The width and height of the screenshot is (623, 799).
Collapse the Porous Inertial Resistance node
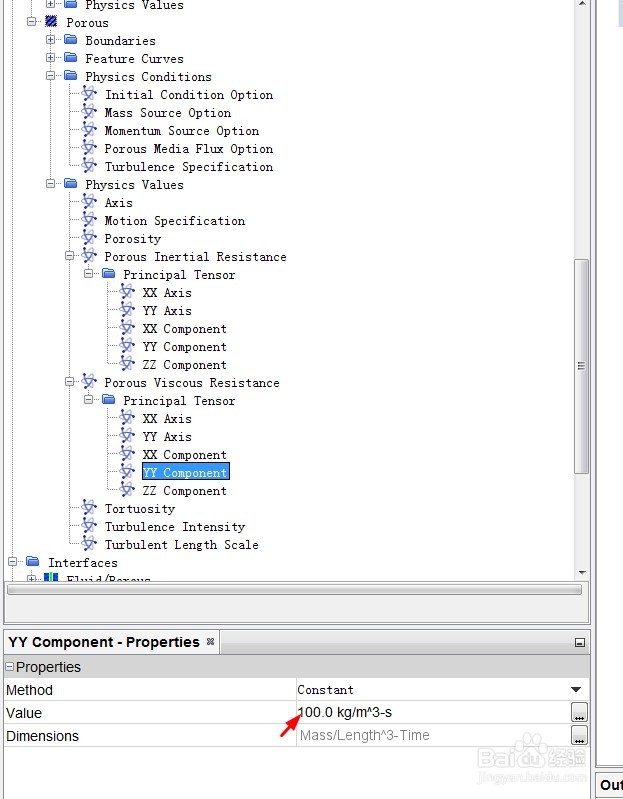(70, 256)
